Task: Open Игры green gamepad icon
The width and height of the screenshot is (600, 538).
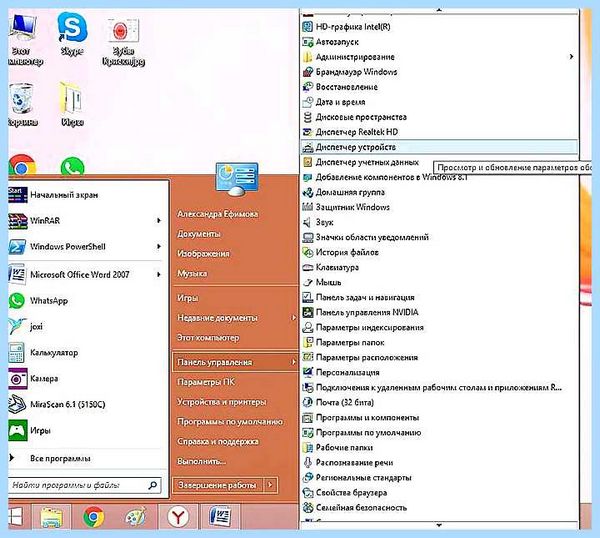Action: 18,430
